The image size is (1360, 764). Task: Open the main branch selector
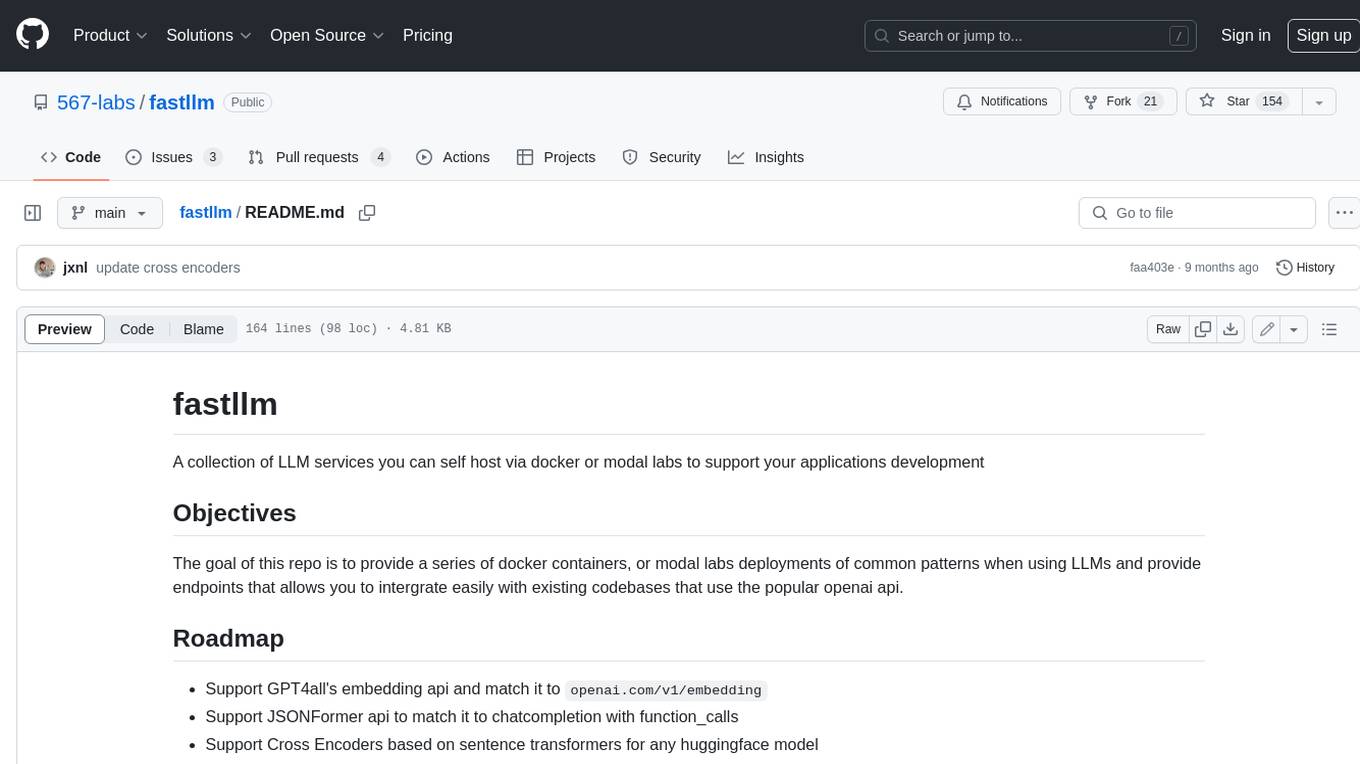tap(110, 213)
